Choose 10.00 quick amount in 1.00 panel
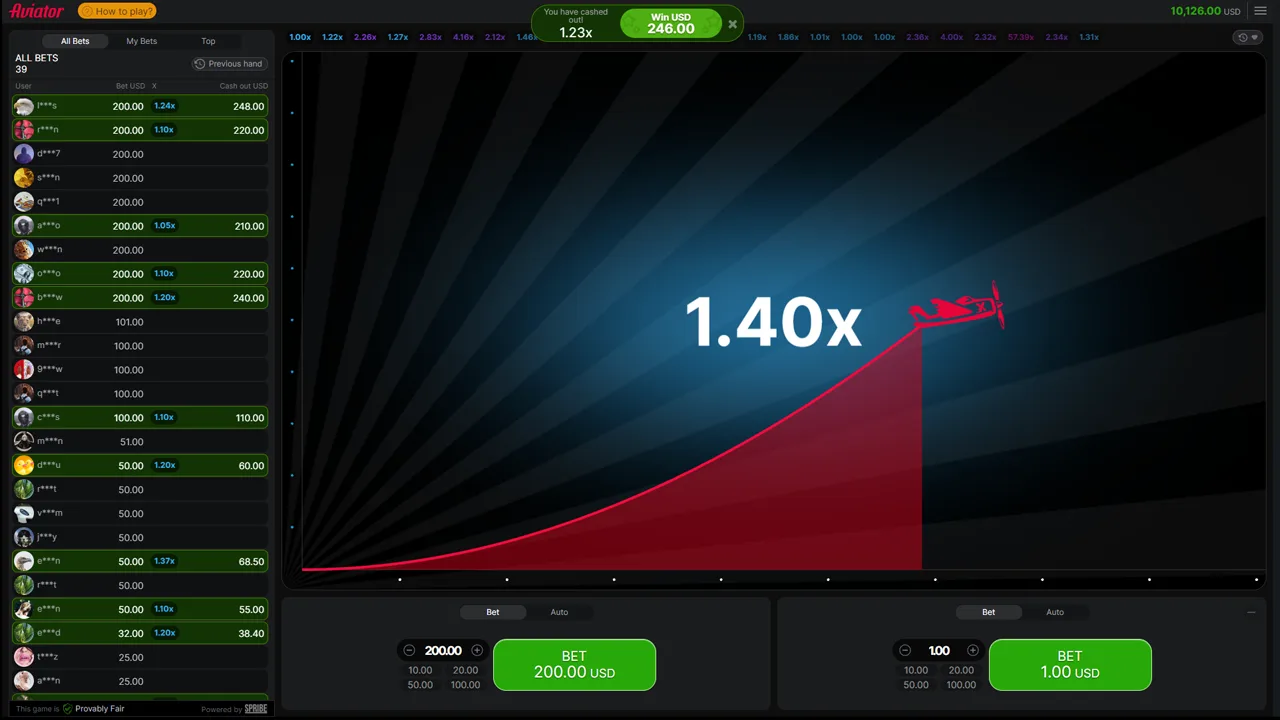Viewport: 1280px width, 720px height. tap(916, 670)
